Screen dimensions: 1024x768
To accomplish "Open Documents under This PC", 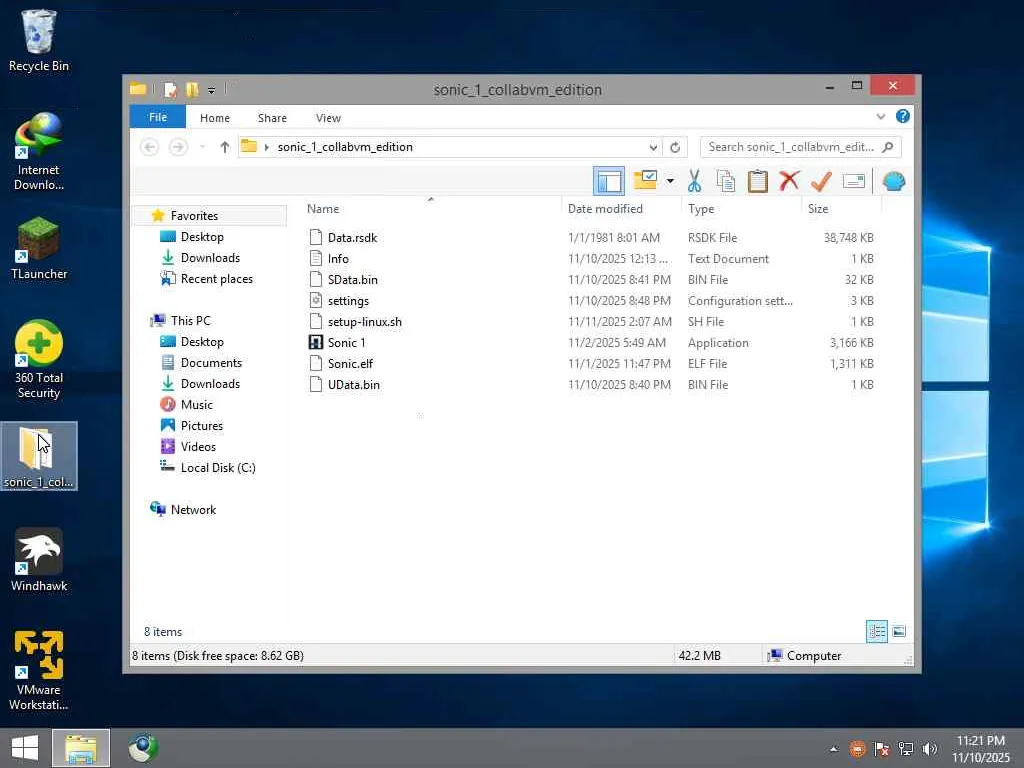I will [x=211, y=362].
